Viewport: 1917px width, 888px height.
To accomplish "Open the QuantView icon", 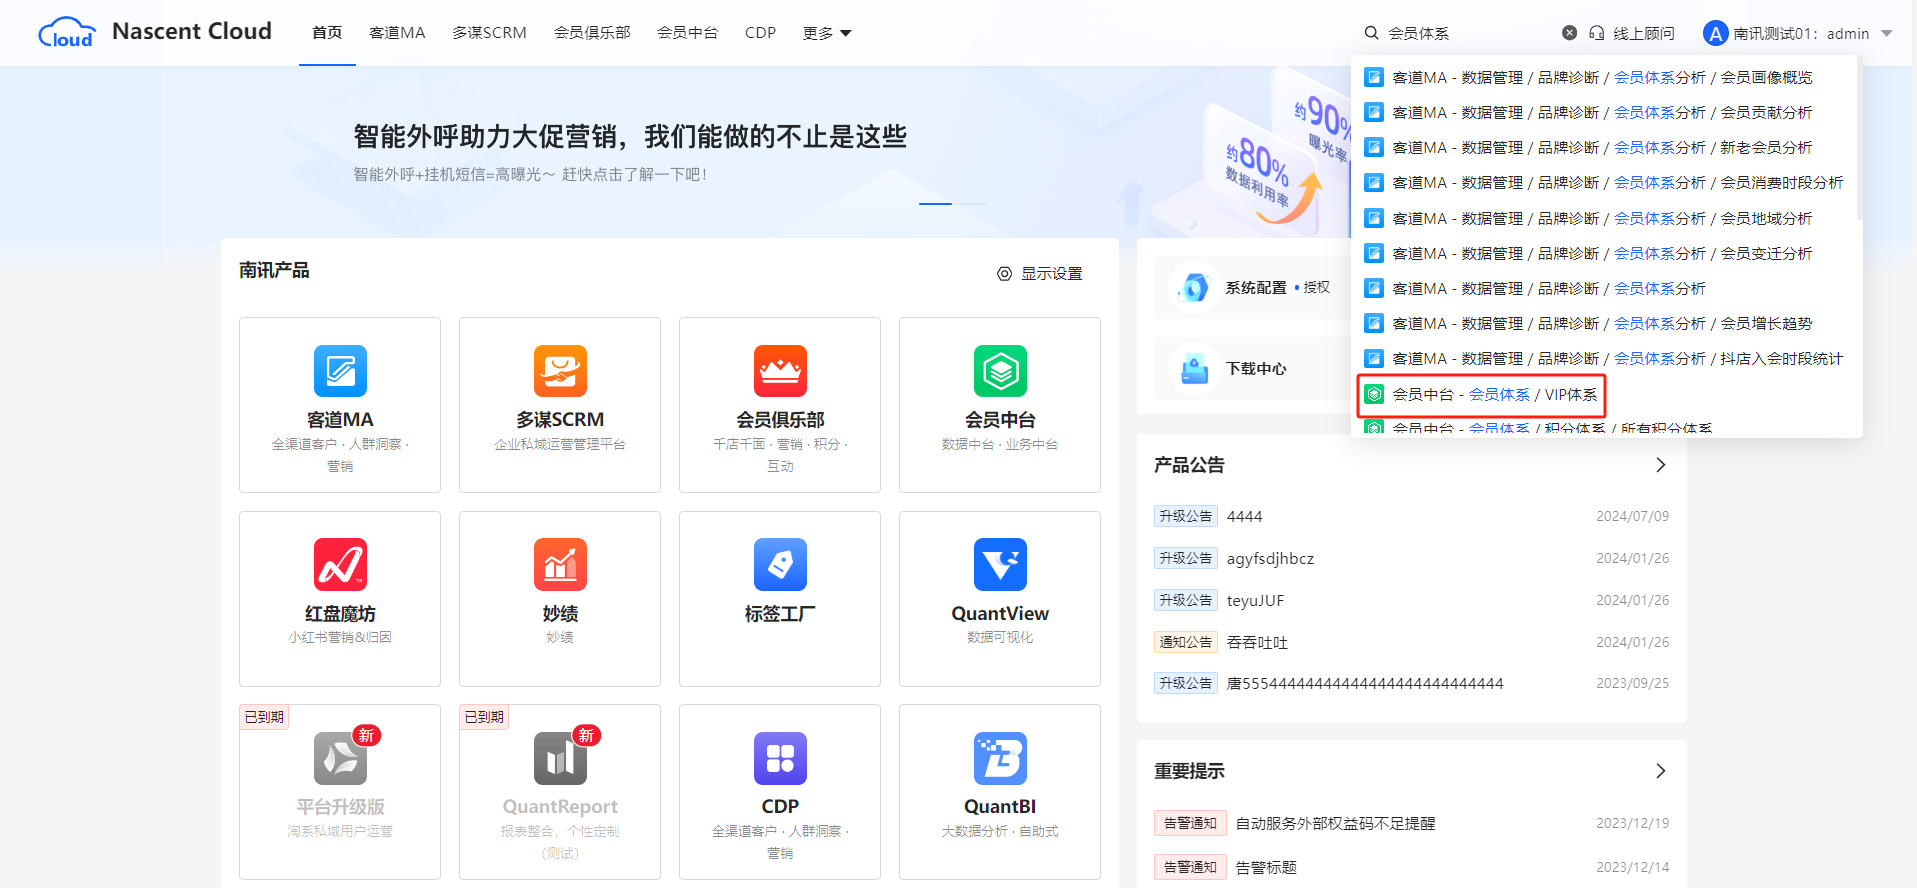I will pyautogui.click(x=1000, y=564).
